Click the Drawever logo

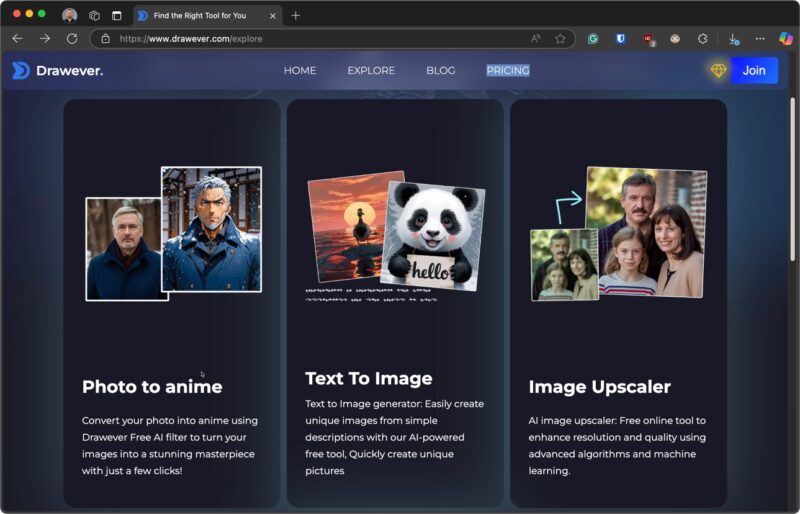(x=58, y=70)
